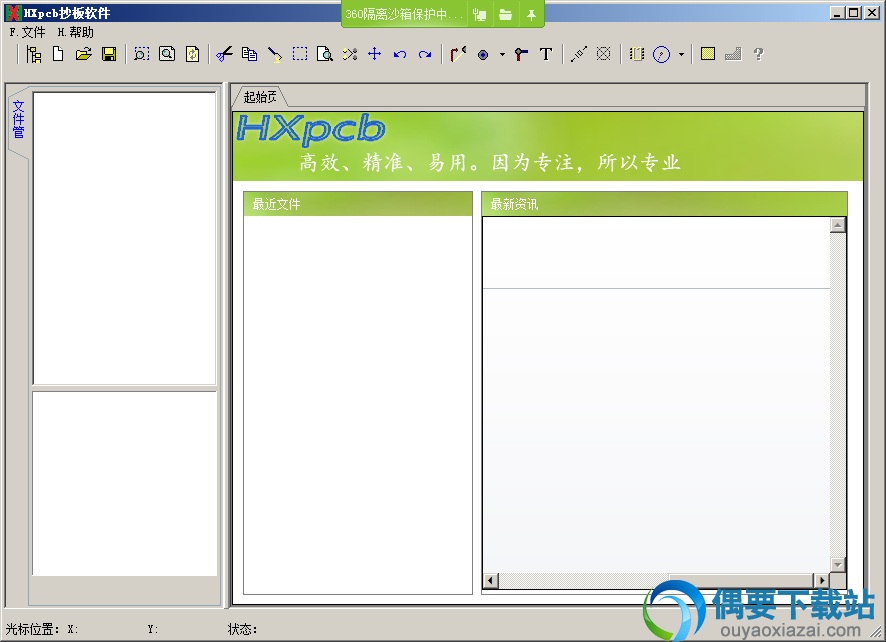Click the news panel scroll right arrow
886x642 pixels.
[822, 580]
